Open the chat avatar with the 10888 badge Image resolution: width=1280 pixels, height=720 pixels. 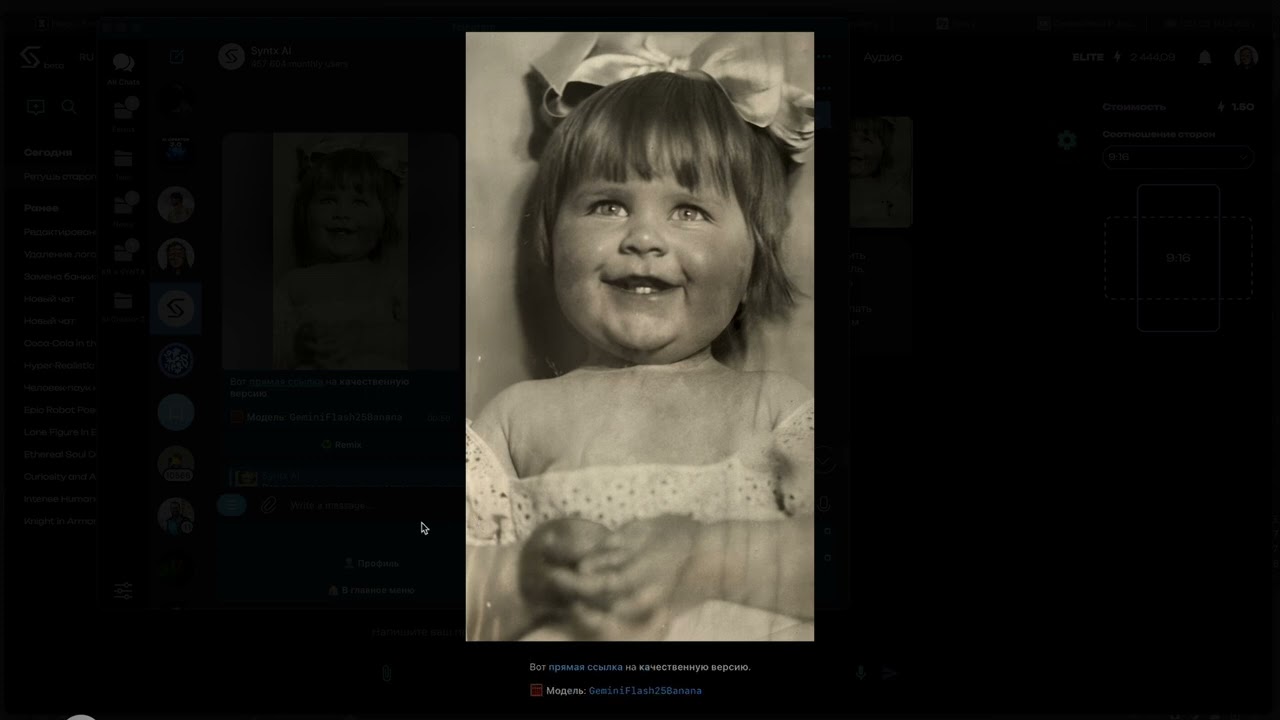click(176, 464)
